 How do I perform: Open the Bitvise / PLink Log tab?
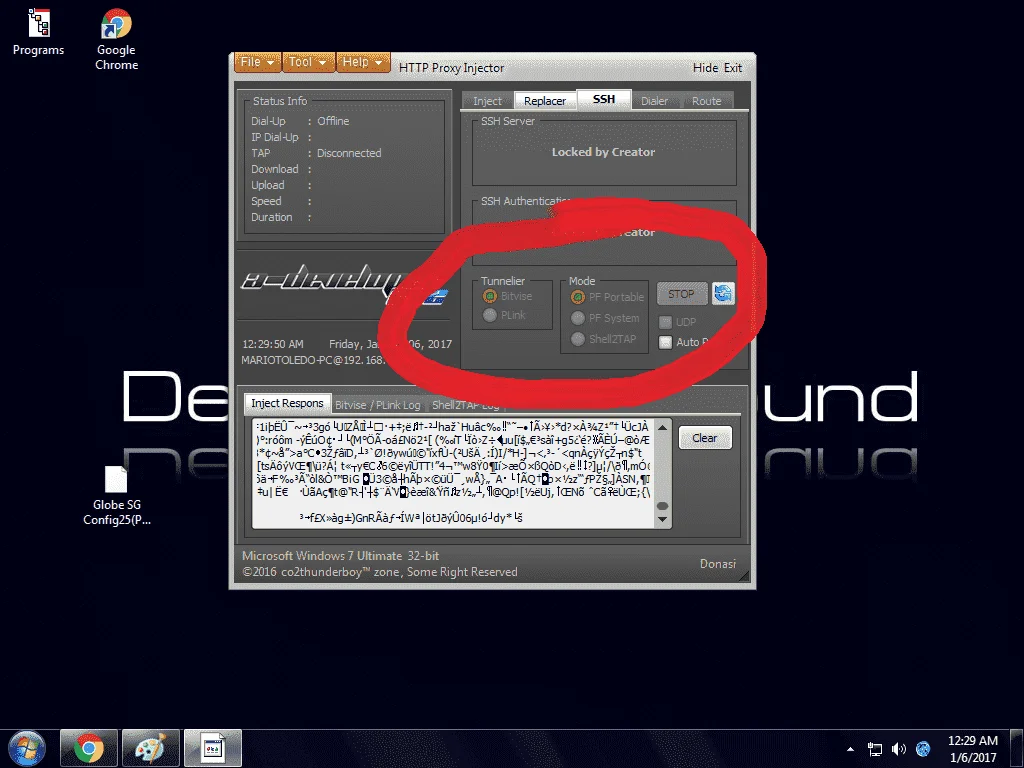point(377,406)
